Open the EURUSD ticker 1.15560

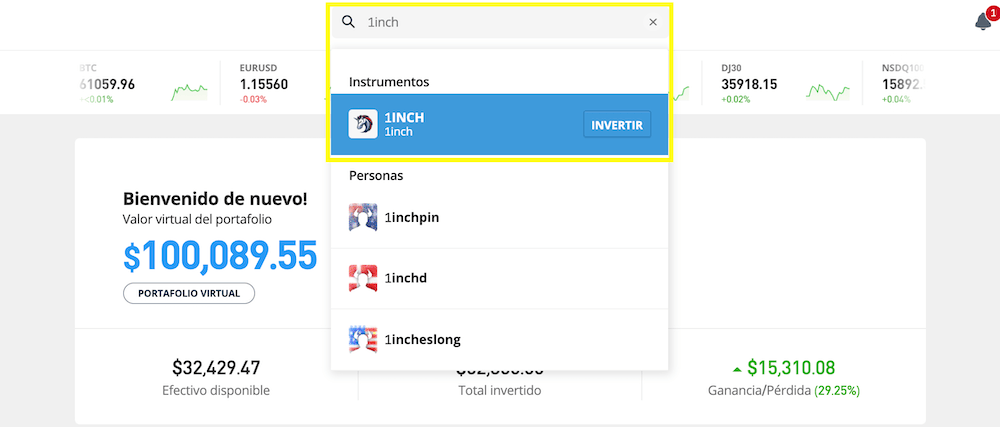click(x=264, y=84)
